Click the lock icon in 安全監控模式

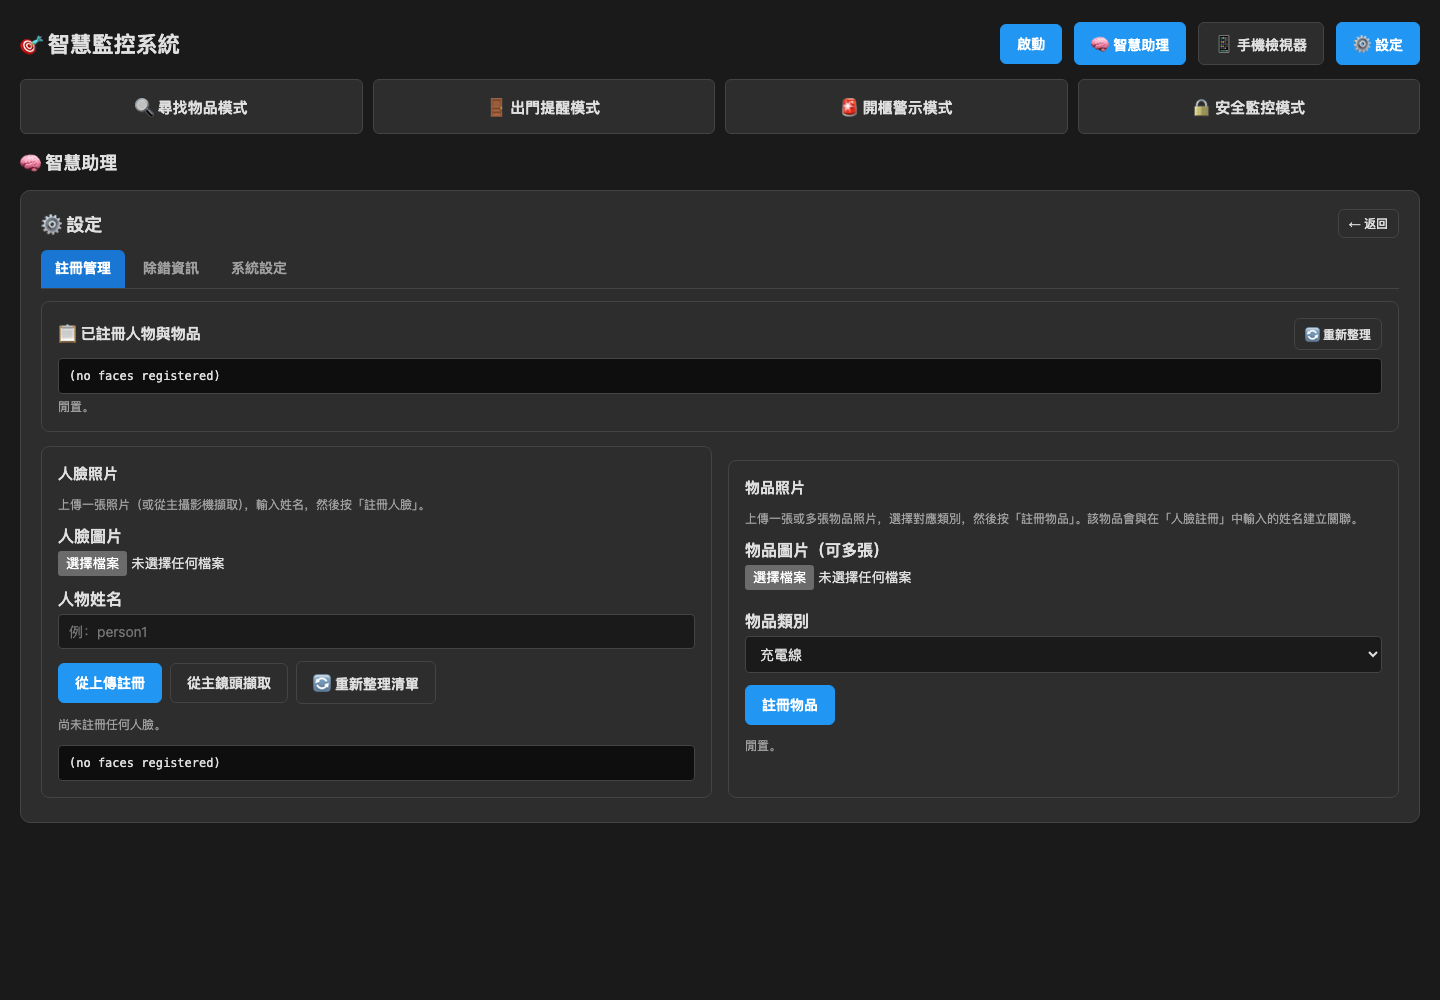[x=1201, y=107]
